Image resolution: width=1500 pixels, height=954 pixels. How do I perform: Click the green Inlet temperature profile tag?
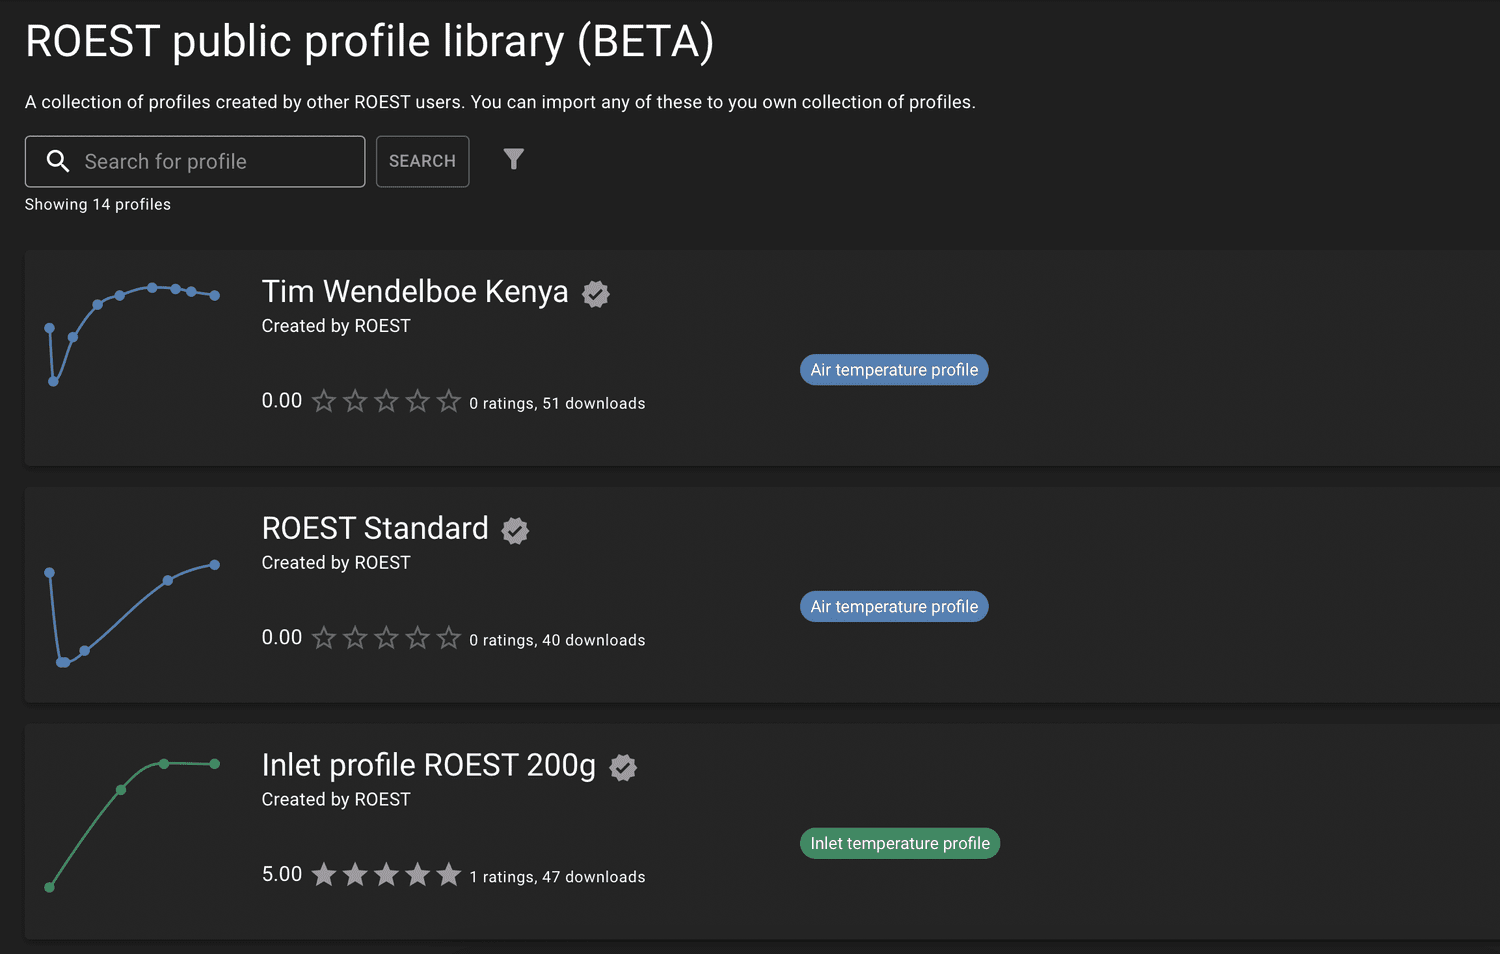coord(900,844)
